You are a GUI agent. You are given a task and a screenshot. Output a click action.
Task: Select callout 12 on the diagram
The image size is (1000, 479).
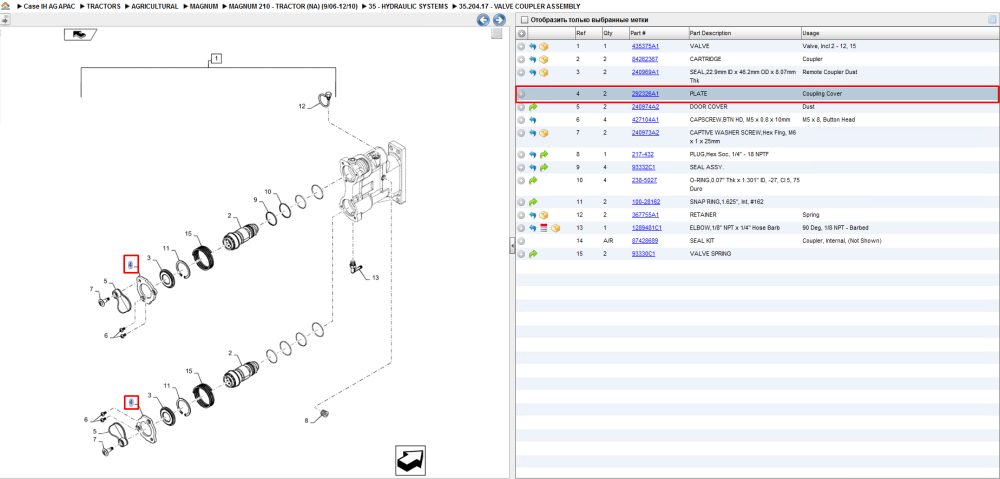(302, 106)
